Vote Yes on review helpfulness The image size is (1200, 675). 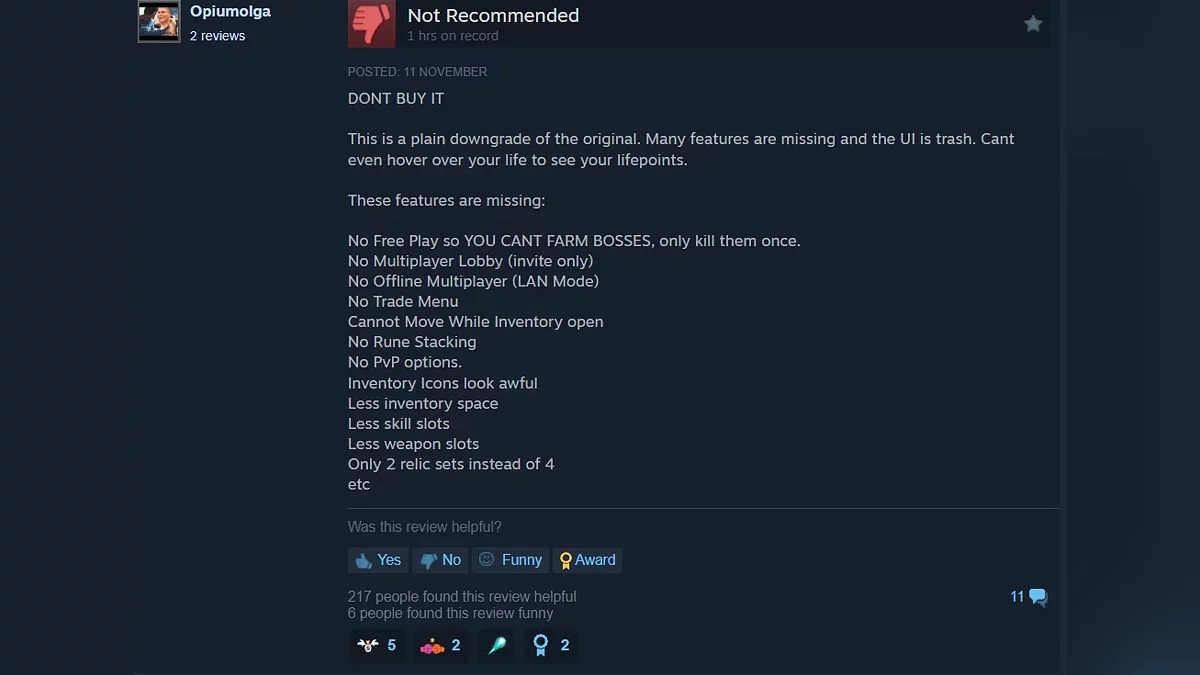[377, 560]
